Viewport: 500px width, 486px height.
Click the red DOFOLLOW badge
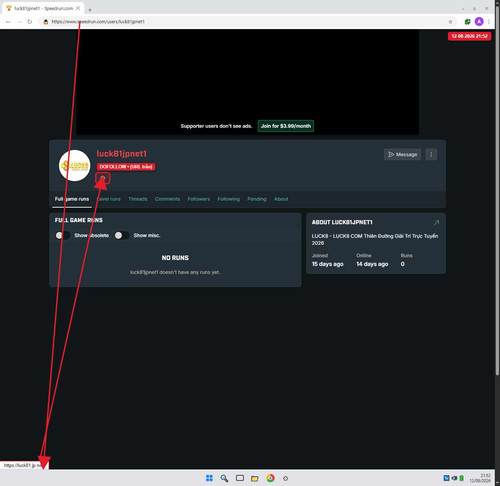[126, 166]
